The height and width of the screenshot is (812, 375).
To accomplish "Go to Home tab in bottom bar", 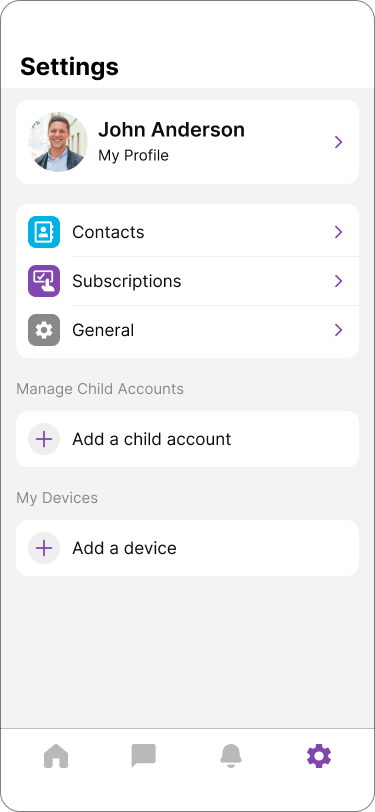I will coord(56,756).
